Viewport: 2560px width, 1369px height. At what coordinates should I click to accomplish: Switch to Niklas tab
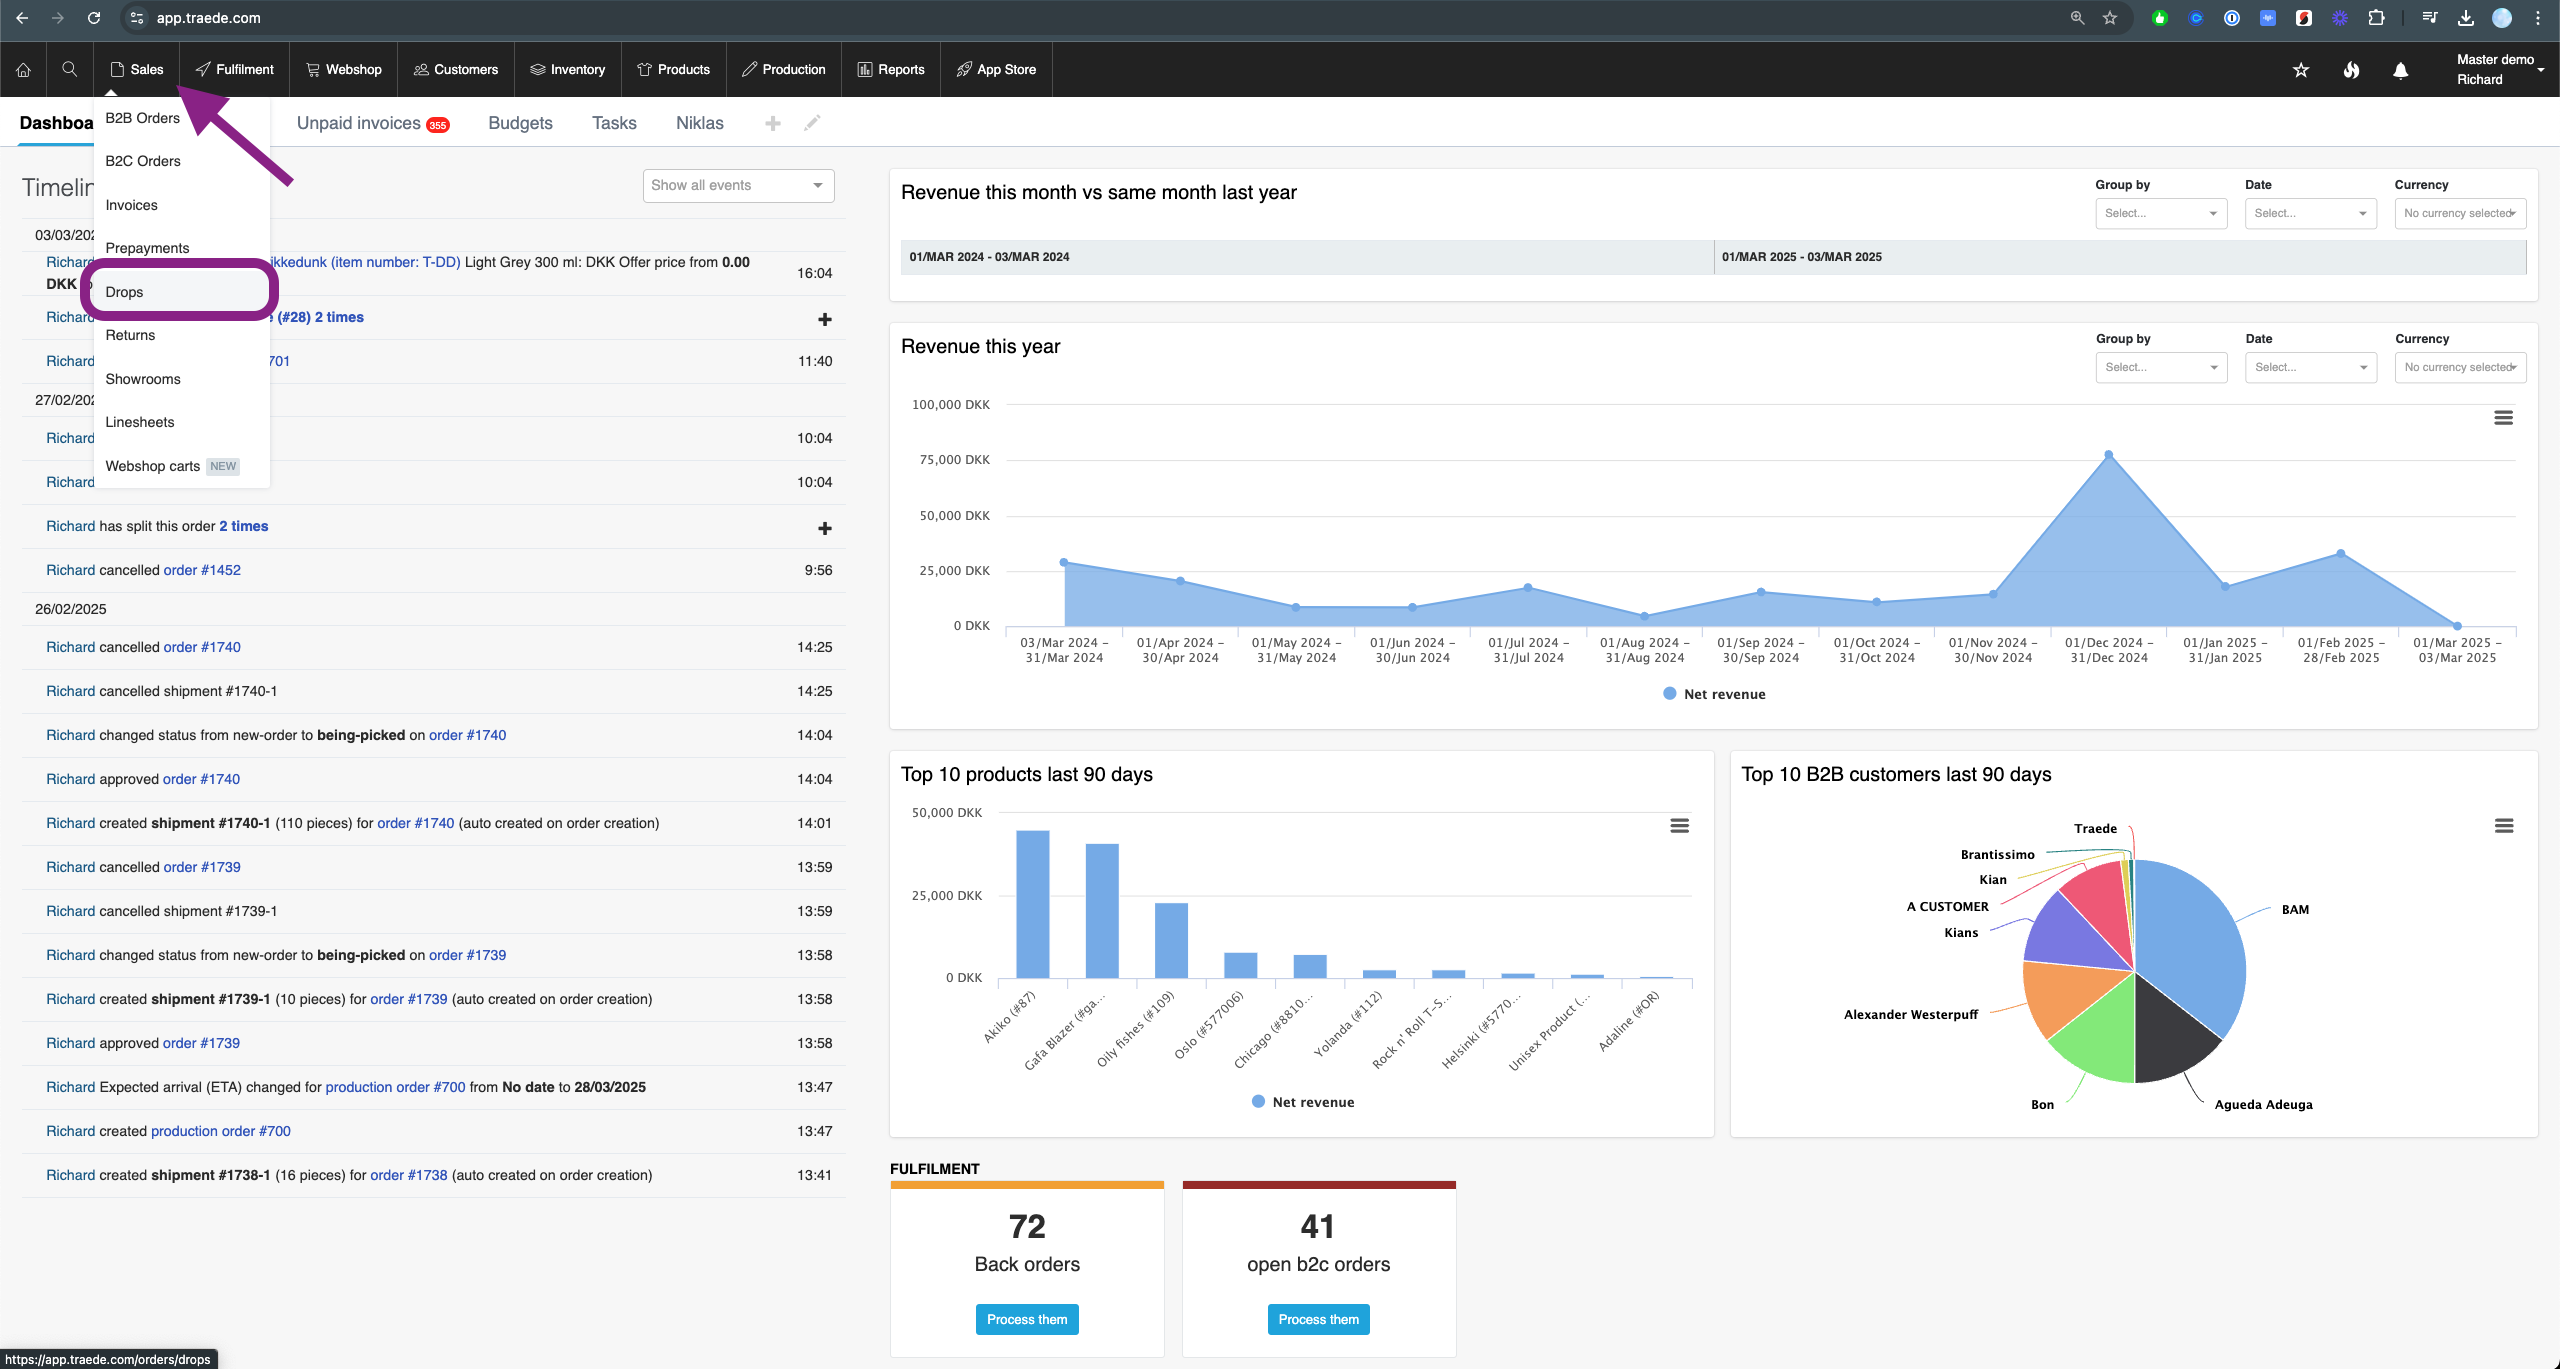click(699, 123)
